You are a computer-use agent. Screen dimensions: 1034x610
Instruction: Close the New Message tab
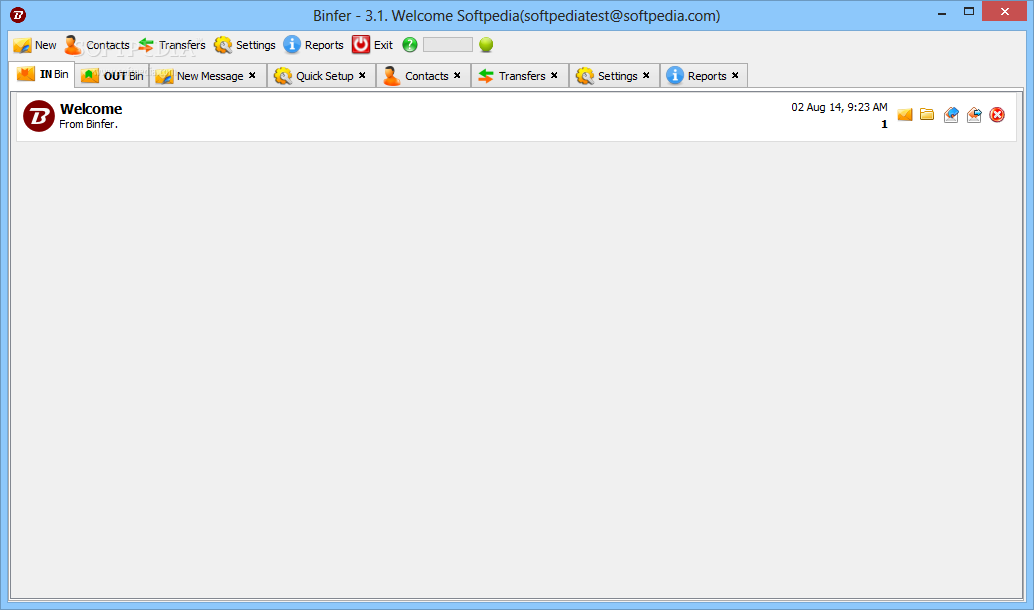point(252,76)
